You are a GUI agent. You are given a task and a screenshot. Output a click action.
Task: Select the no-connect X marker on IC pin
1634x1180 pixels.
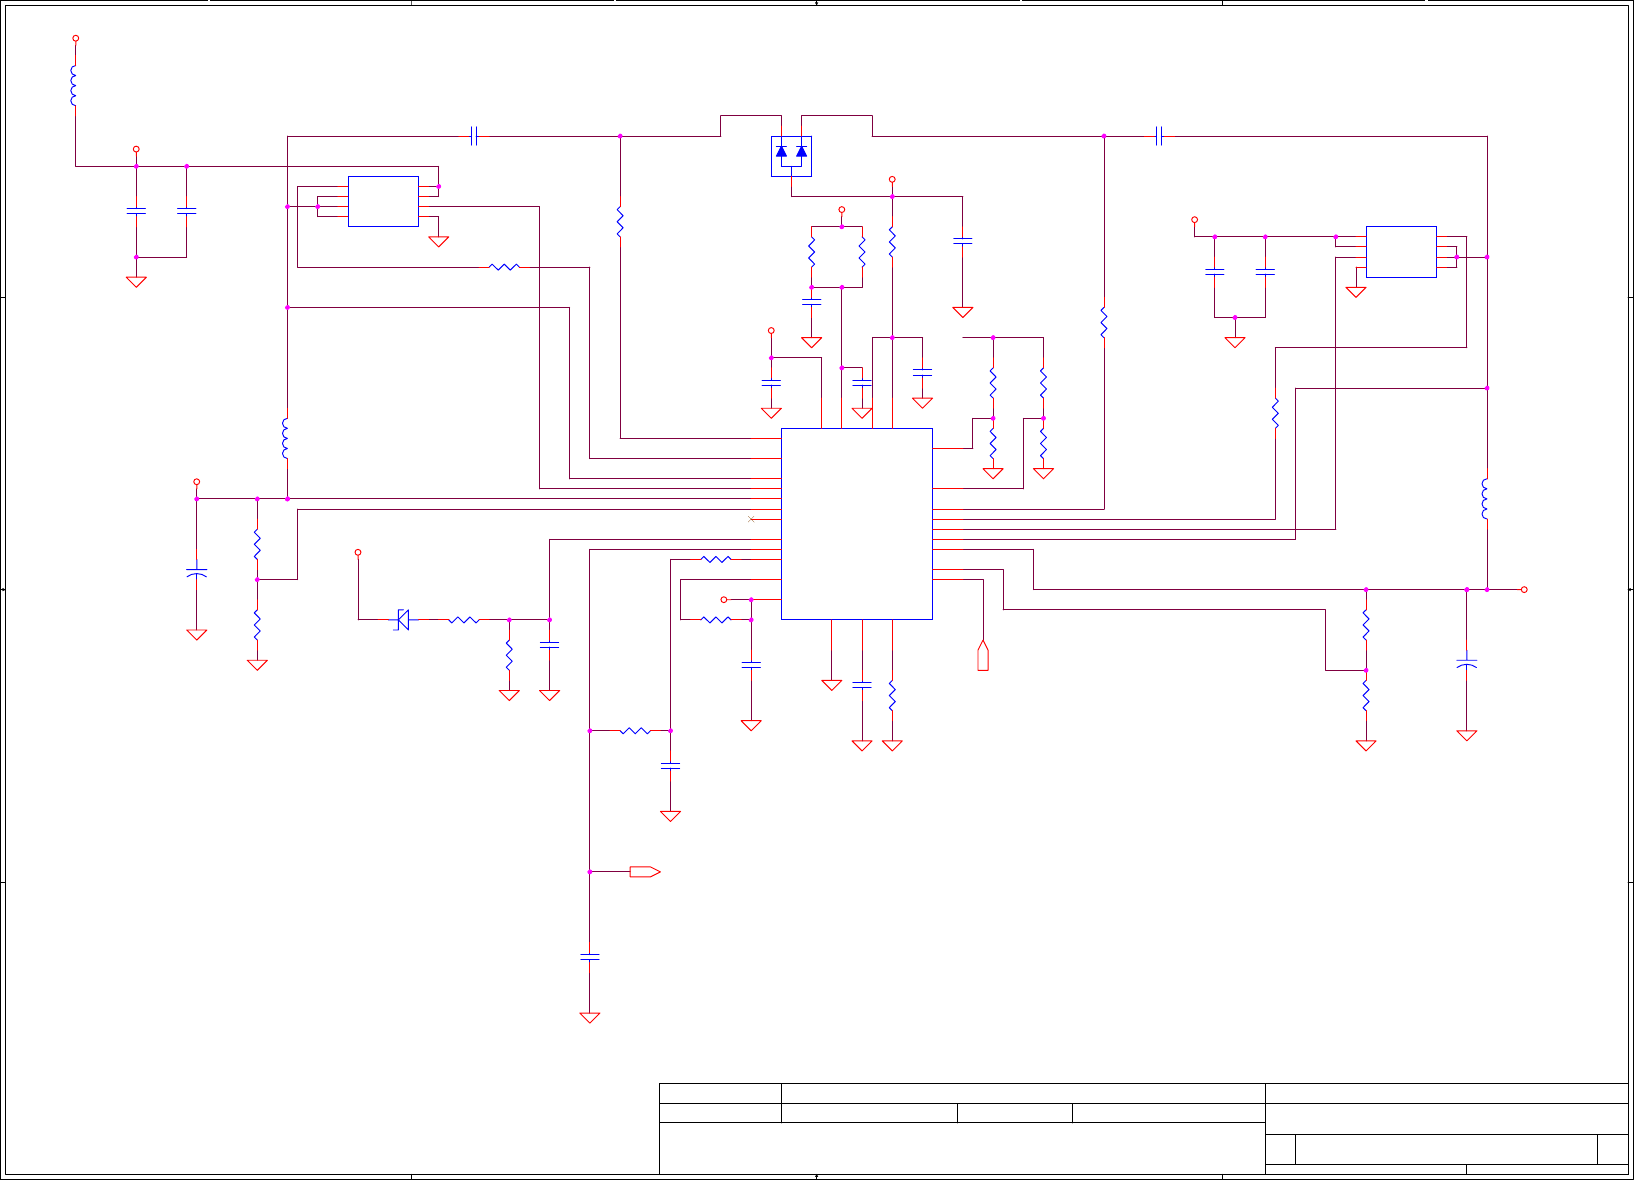tap(751, 519)
